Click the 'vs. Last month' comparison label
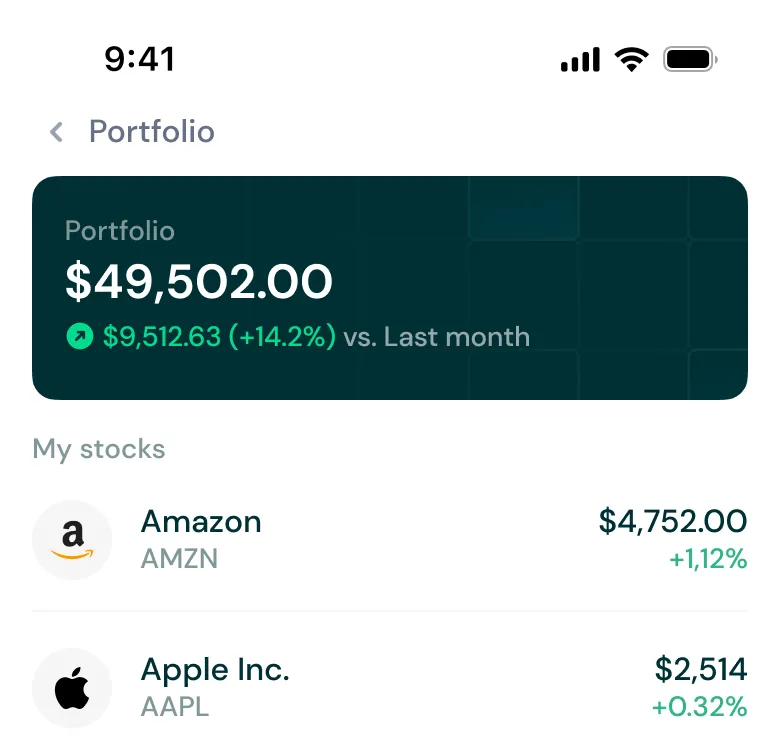This screenshot has height=754, width=780. 436,337
